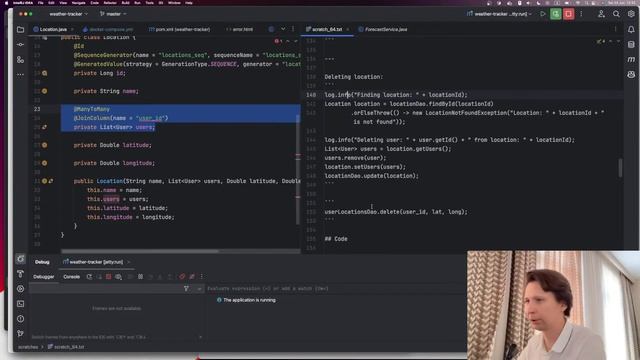
Task: Click scratch_64.txt breadcrumb in status bar
Action: coord(66,347)
